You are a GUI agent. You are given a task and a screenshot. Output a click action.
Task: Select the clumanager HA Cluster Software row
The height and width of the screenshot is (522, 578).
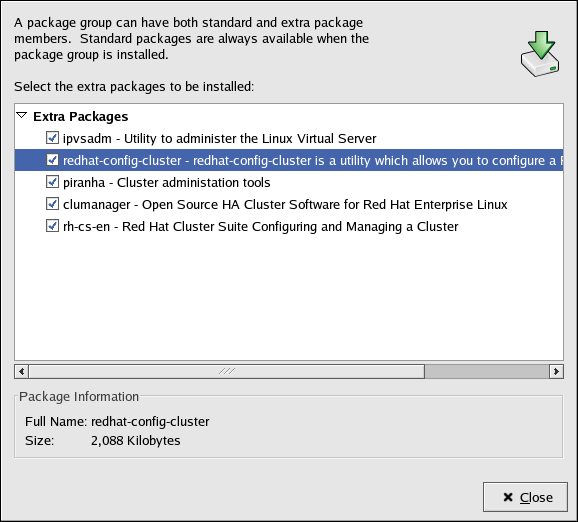(x=289, y=204)
